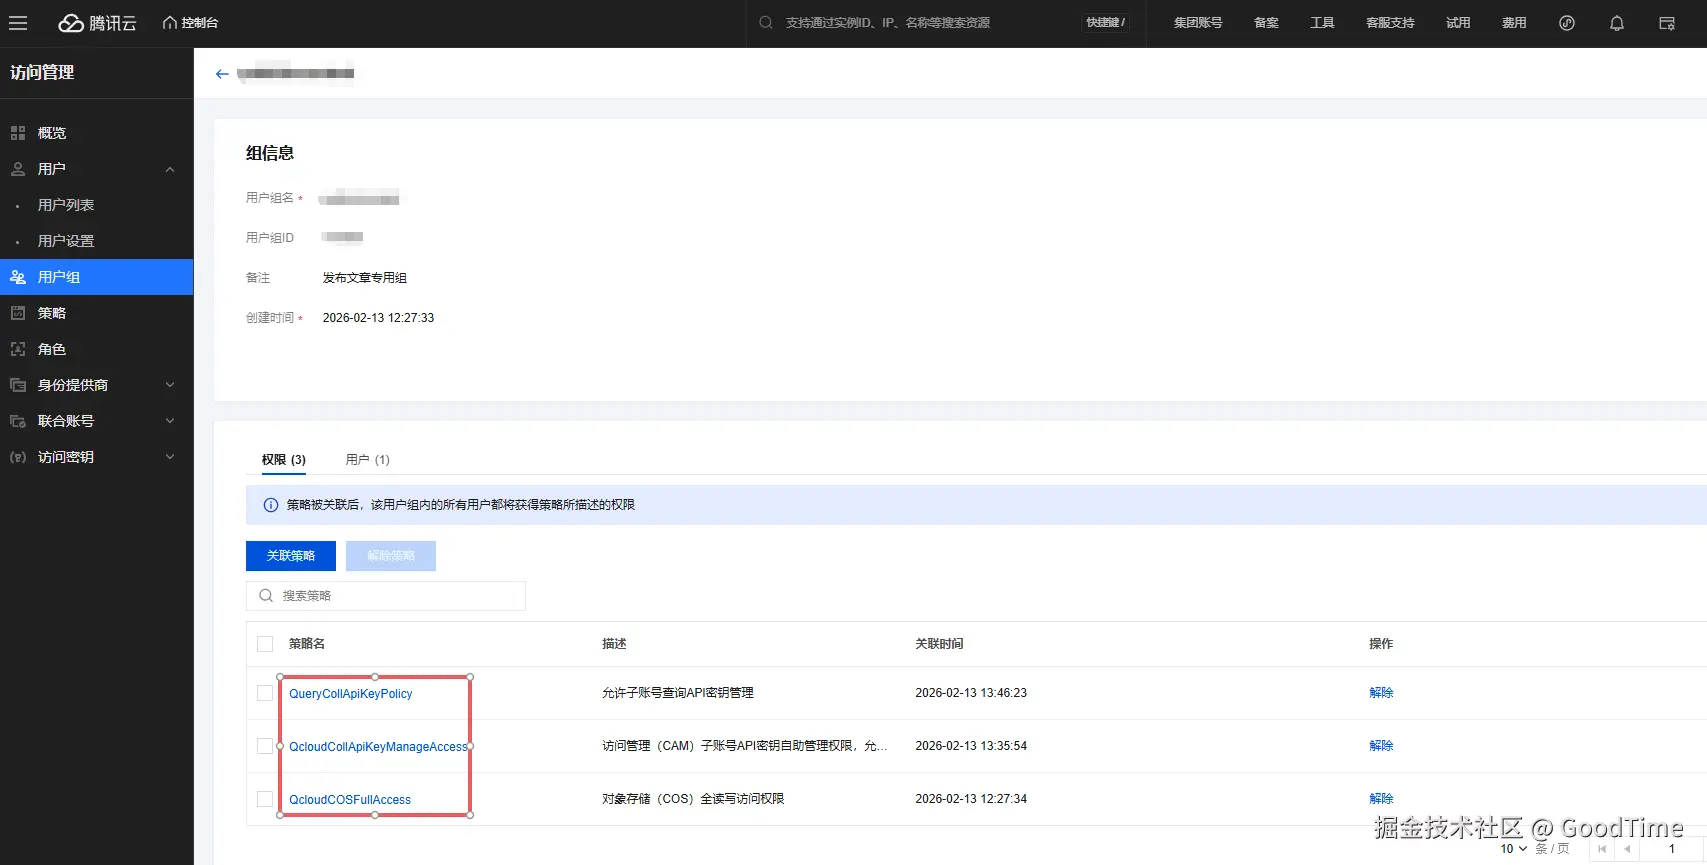Click the 关联策略 button
This screenshot has height=865, width=1707.
(x=291, y=556)
